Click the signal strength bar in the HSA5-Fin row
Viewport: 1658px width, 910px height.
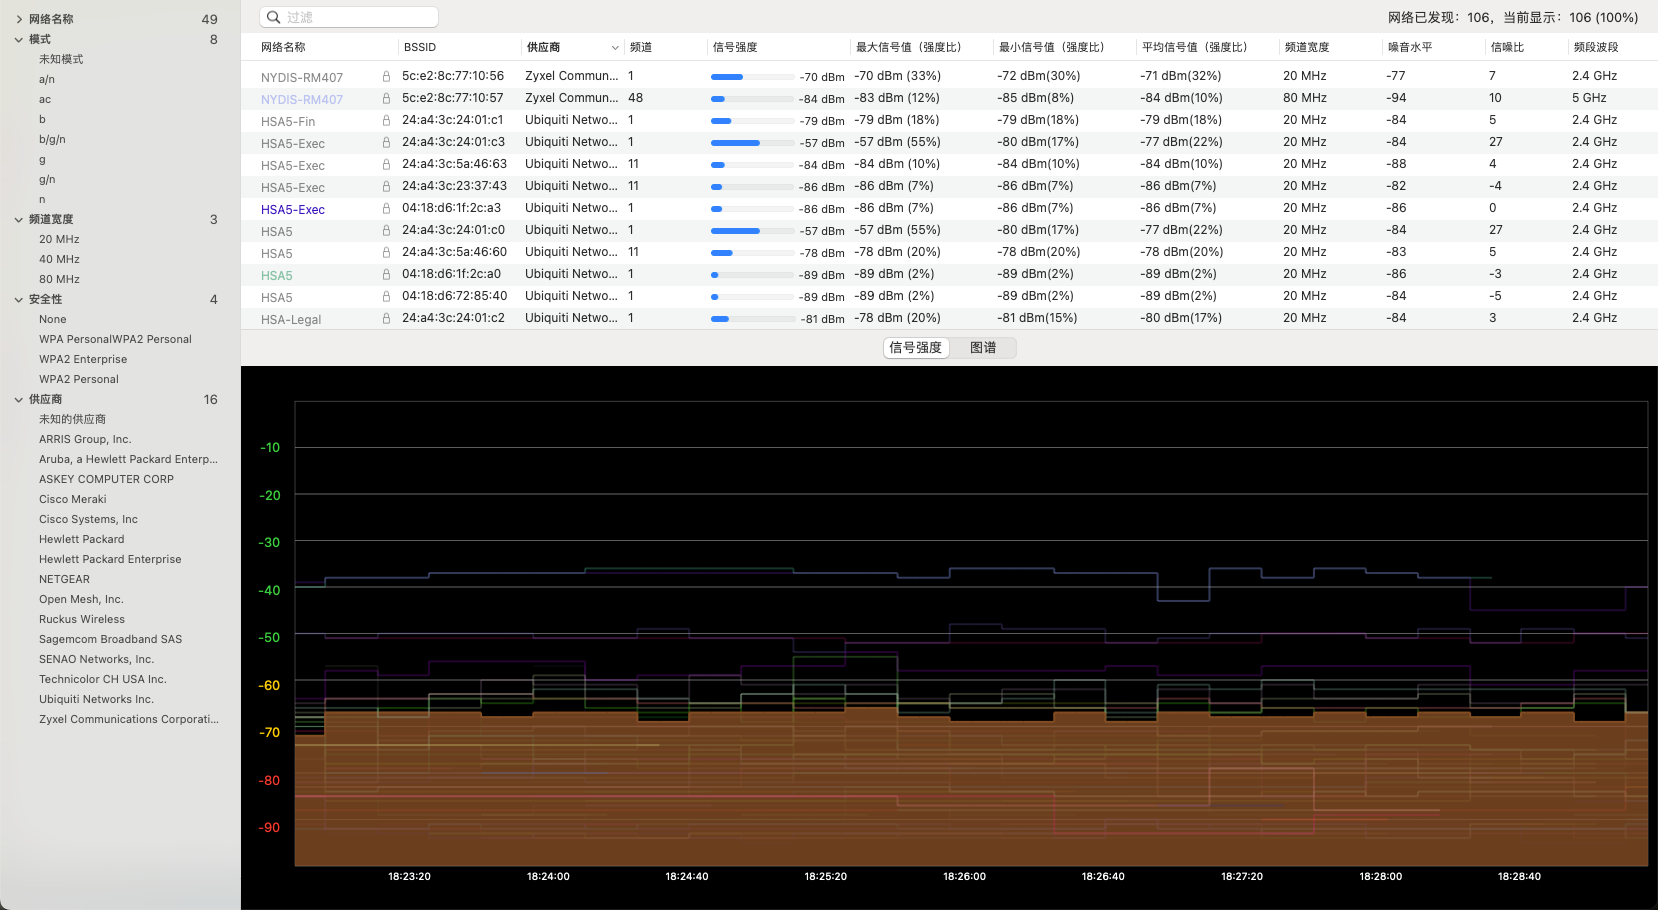click(x=752, y=121)
